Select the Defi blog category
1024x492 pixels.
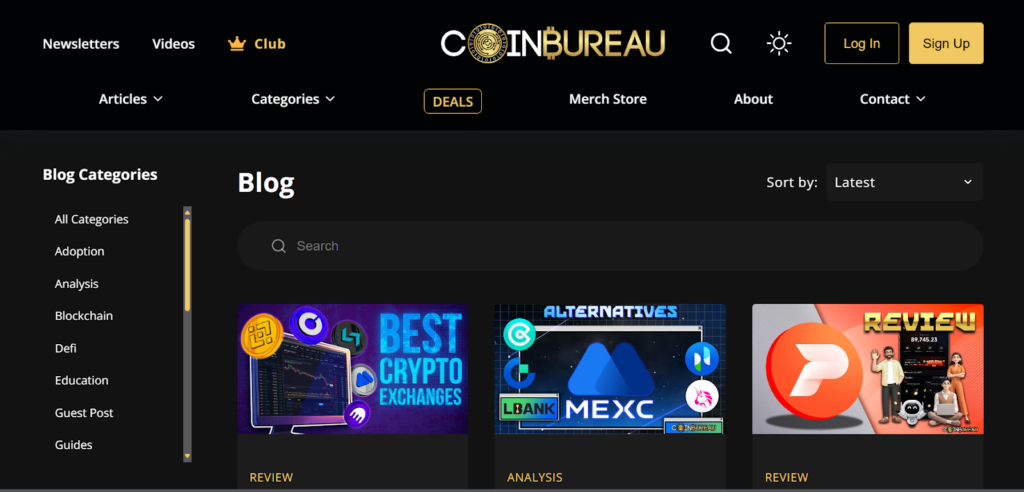(x=65, y=348)
